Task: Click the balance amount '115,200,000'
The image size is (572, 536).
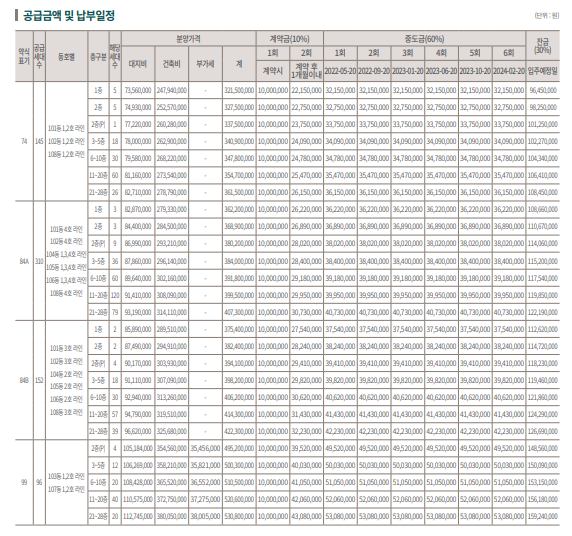Action: tap(542, 261)
